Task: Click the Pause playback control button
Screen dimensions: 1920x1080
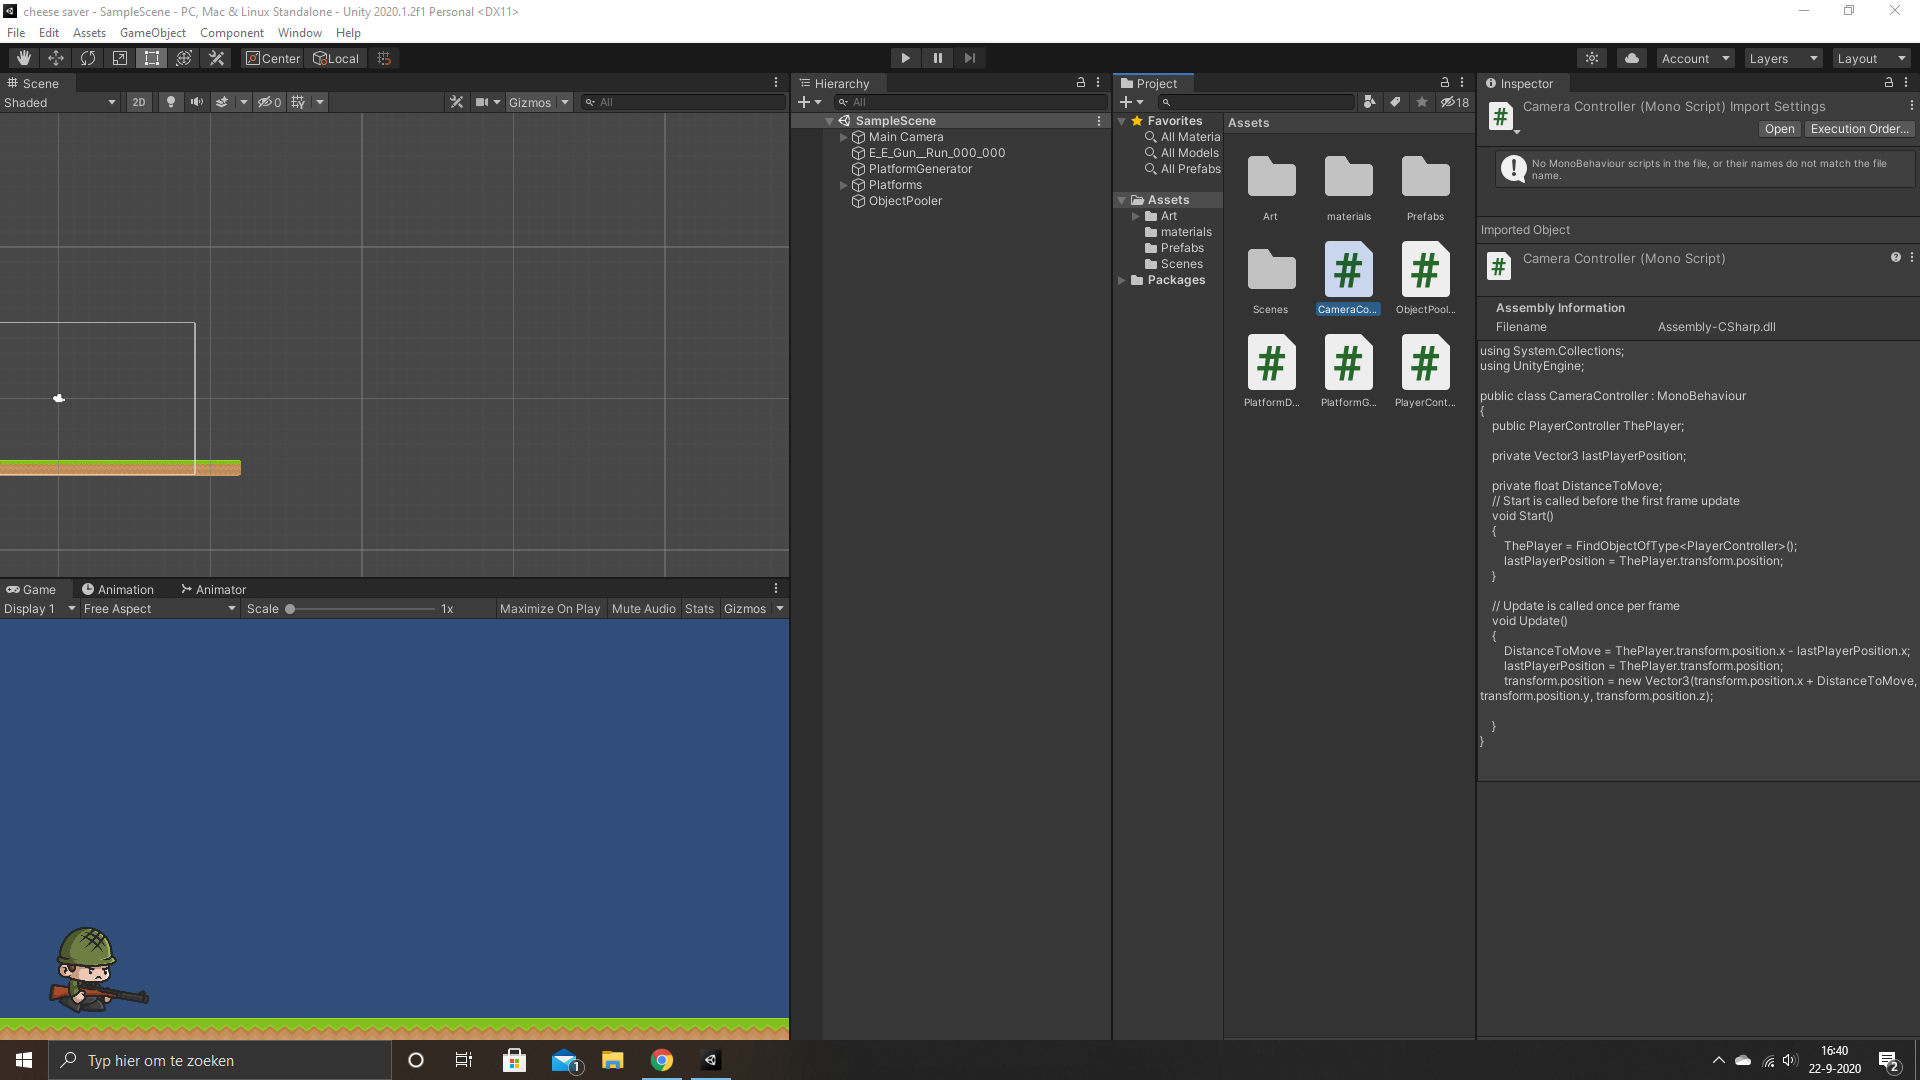Action: [938, 57]
